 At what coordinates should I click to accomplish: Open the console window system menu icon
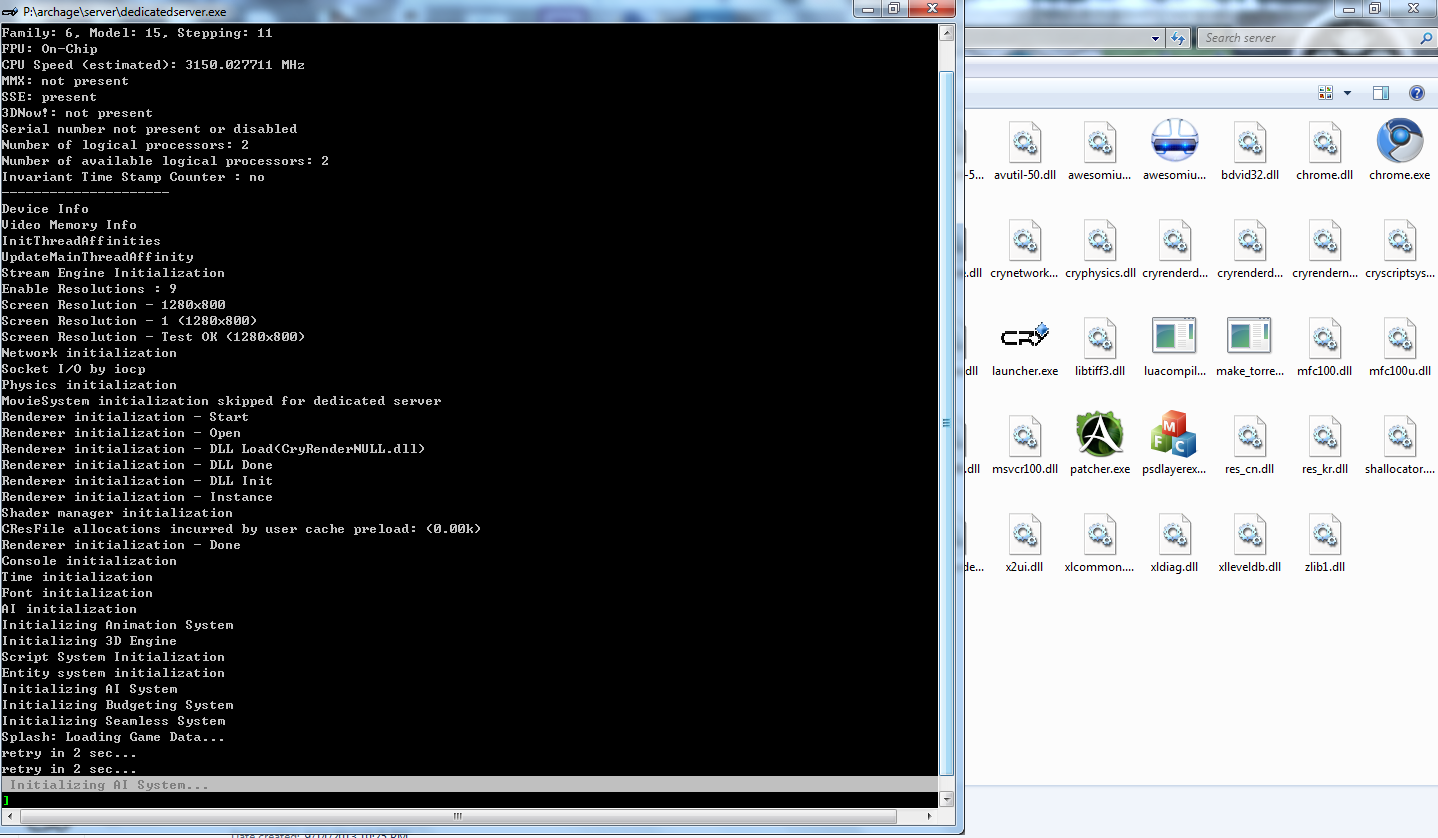pyautogui.click(x=9, y=11)
